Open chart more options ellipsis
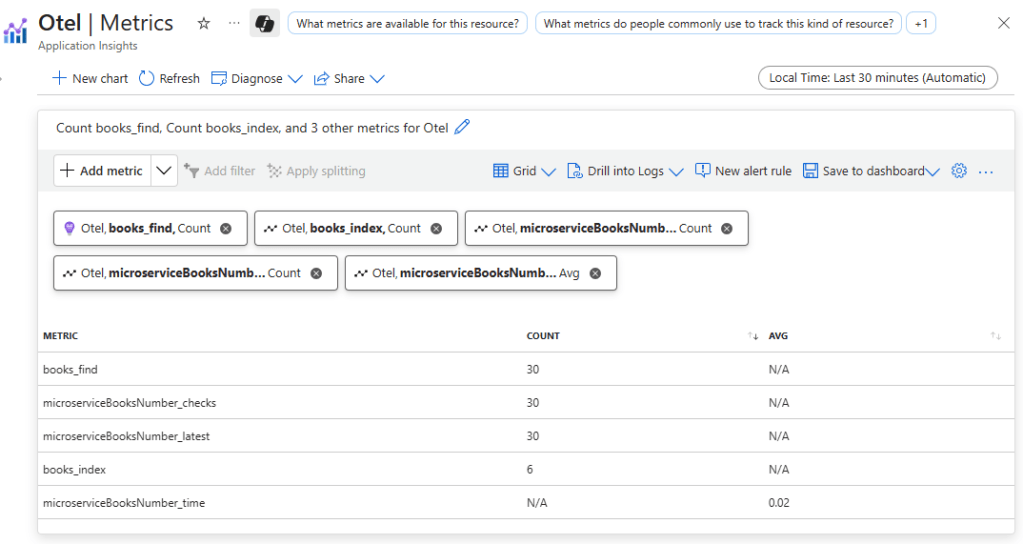The width and height of the screenshot is (1023, 544). click(x=986, y=171)
